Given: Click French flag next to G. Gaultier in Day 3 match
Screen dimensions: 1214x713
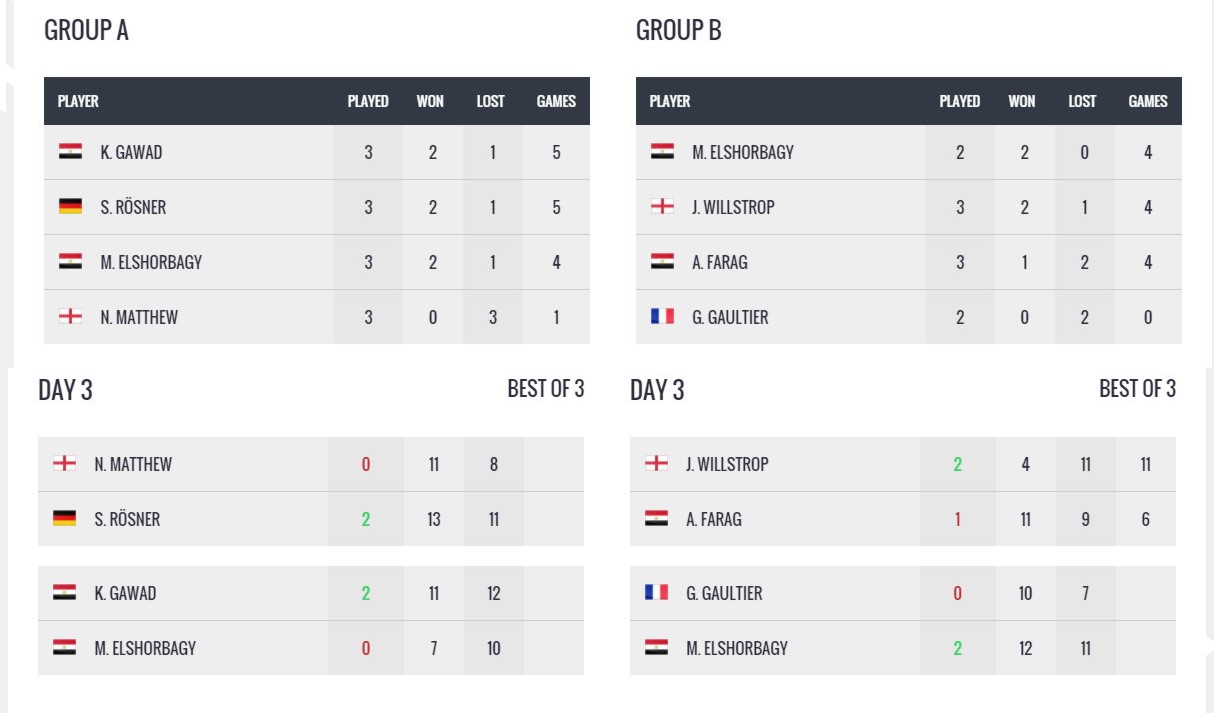Looking at the screenshot, I should pyautogui.click(x=656, y=593).
